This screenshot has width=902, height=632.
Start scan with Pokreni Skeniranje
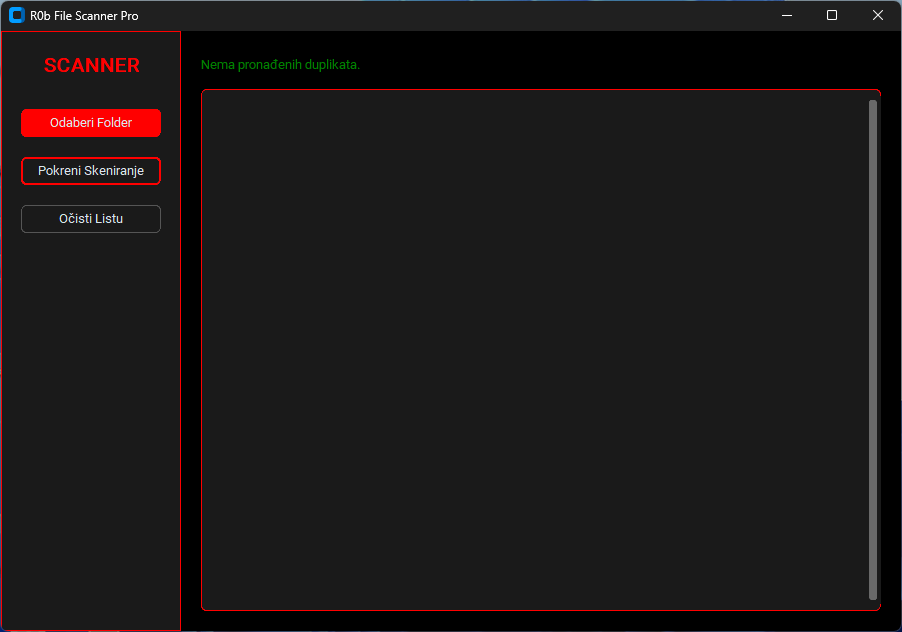click(91, 171)
